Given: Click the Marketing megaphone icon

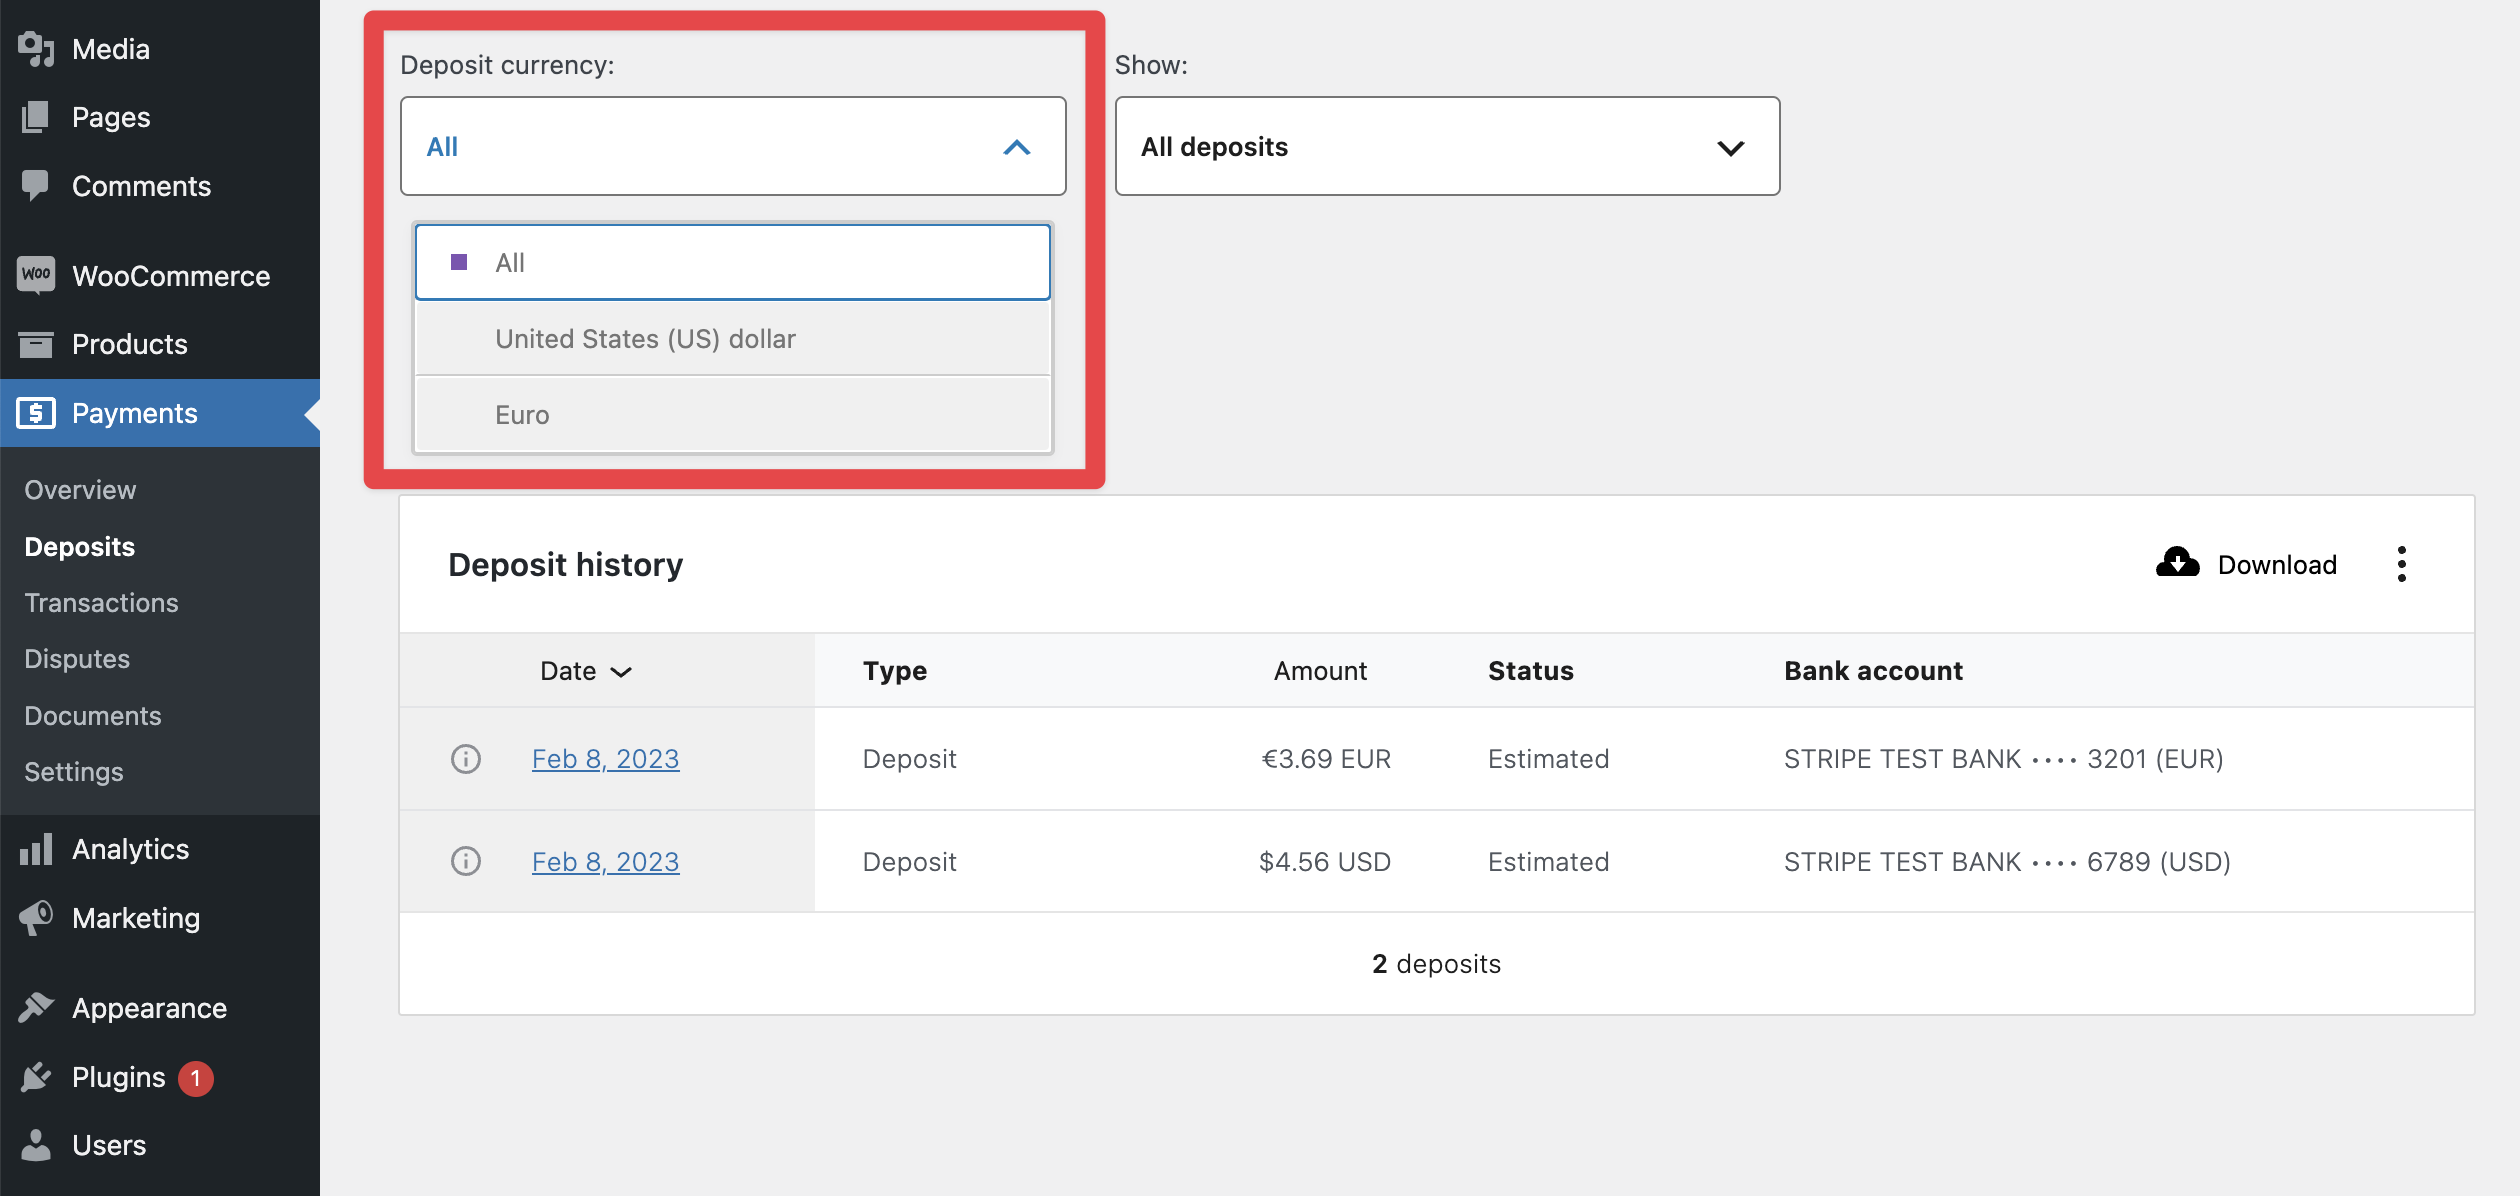Looking at the screenshot, I should [36, 918].
